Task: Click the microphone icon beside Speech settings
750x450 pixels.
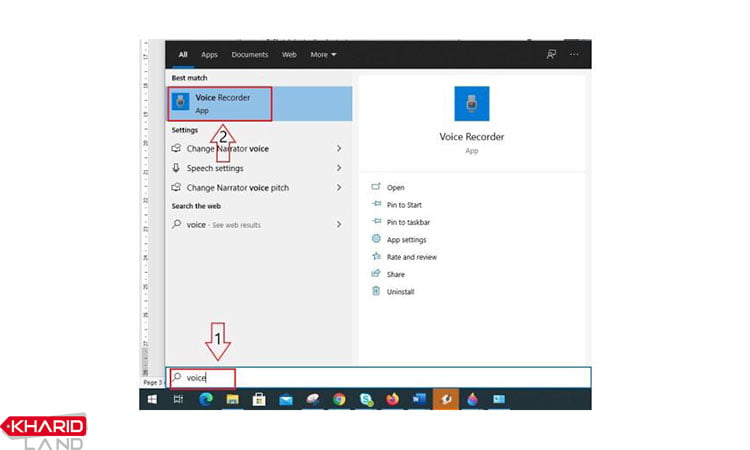Action: 176,168
